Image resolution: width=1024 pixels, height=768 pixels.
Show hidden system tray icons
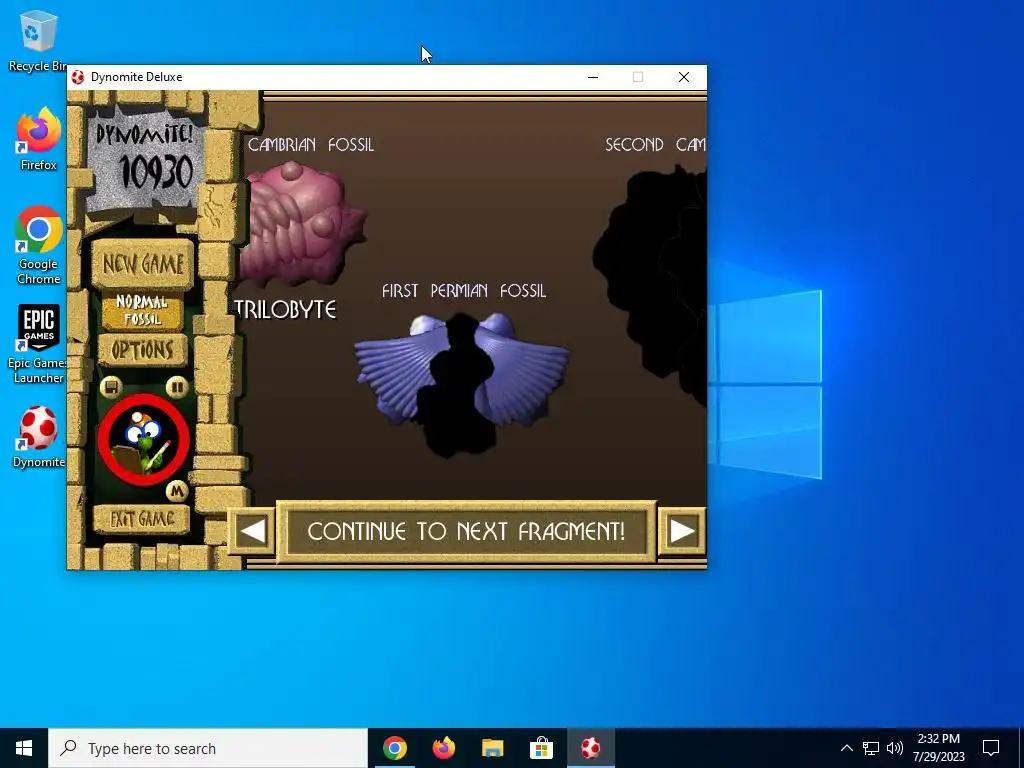click(846, 748)
